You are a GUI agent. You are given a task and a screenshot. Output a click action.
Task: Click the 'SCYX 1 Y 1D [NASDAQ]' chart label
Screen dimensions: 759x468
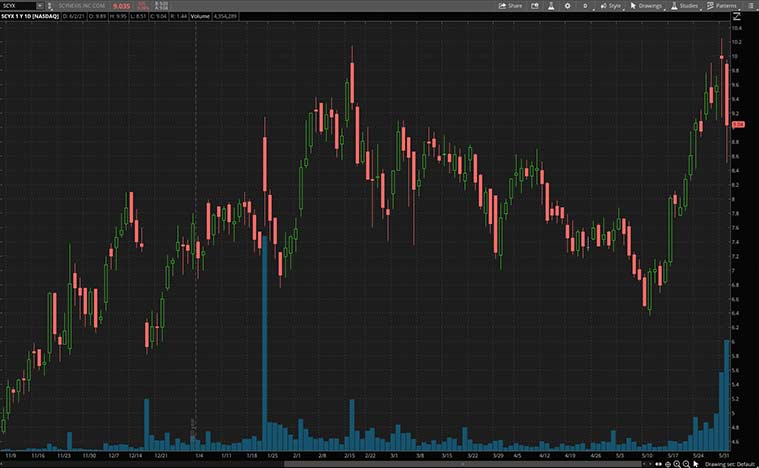tap(30, 16)
